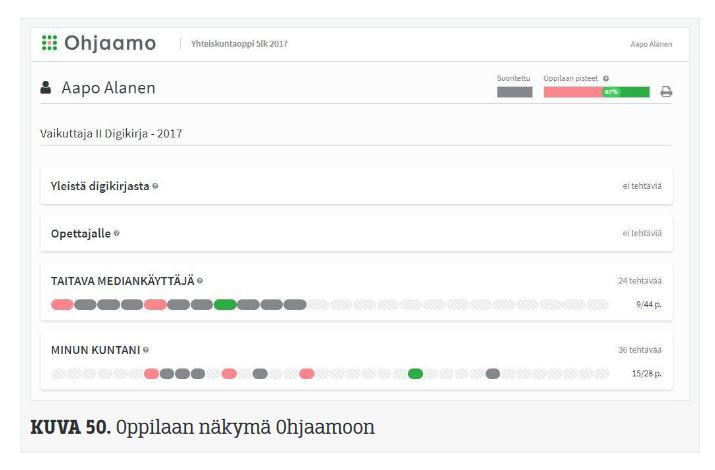Open the first red task pill in TAITAVA MEDIANKÄYTTÄJÄ
This screenshot has height=470, width=715.
[x=62, y=304]
